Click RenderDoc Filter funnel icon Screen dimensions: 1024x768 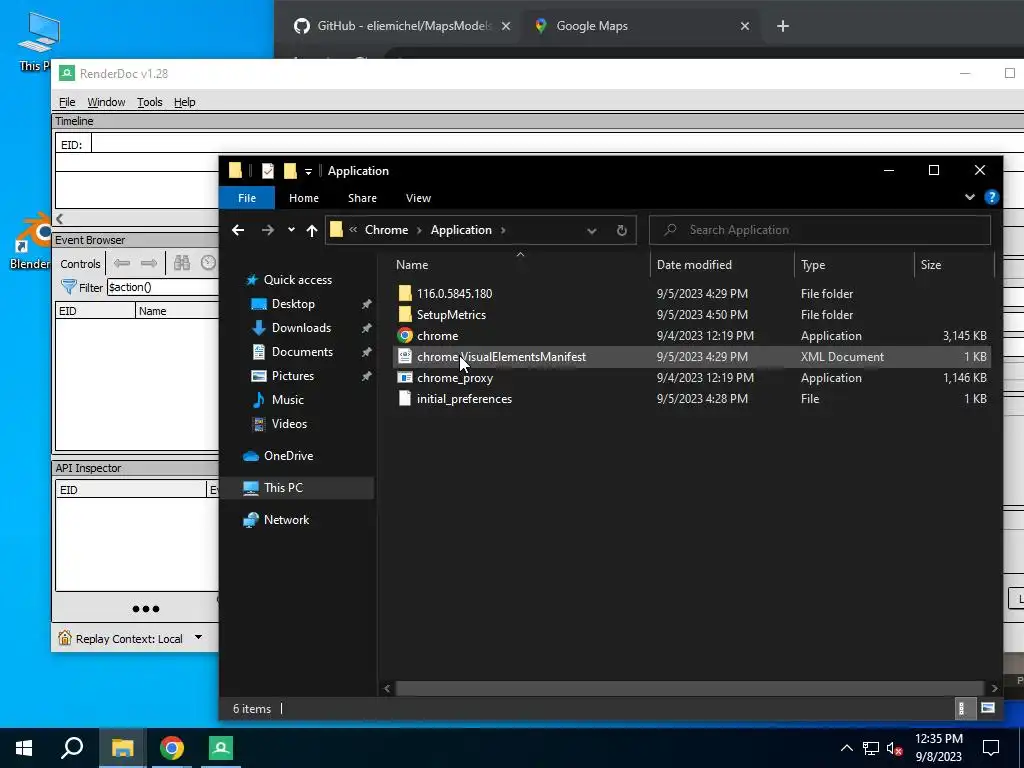68,287
